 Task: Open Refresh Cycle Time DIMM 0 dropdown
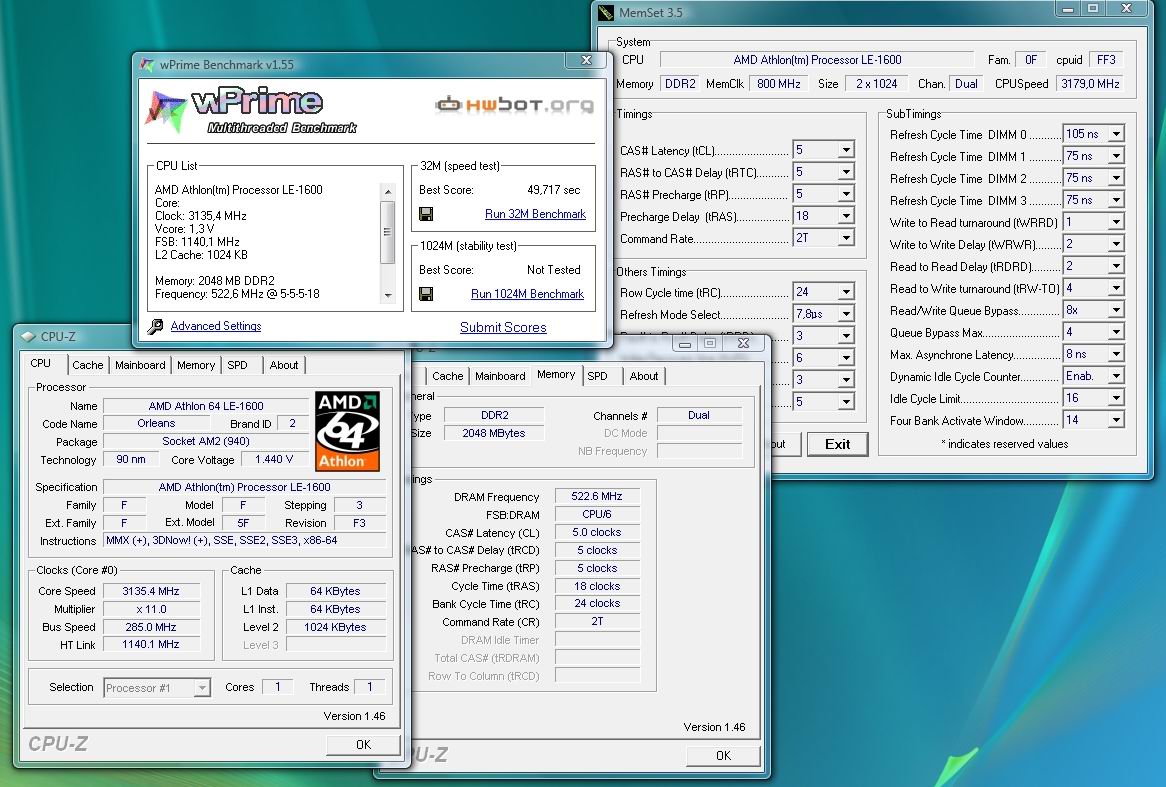point(1116,135)
